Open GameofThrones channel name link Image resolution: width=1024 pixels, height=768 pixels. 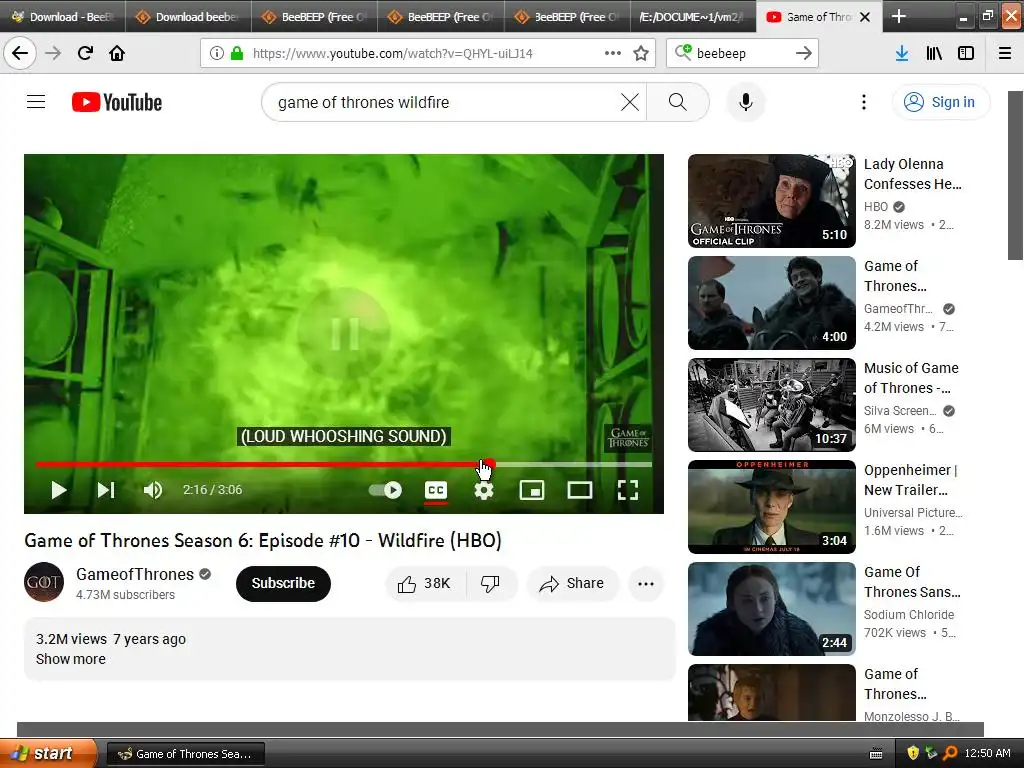pos(135,574)
